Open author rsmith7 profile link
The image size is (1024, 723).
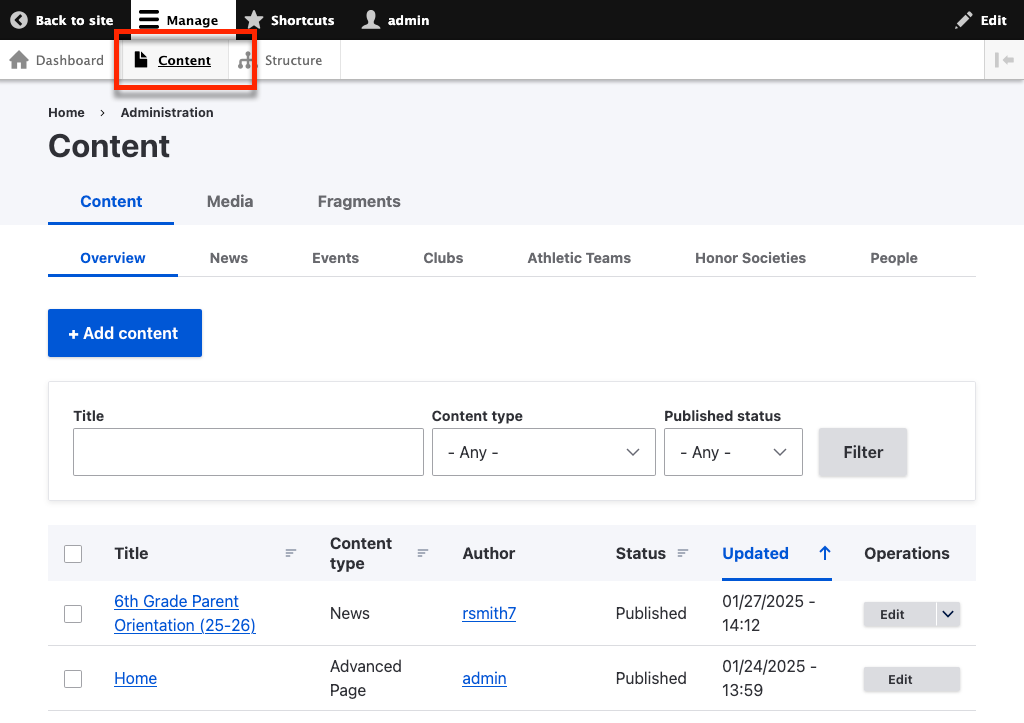(489, 613)
